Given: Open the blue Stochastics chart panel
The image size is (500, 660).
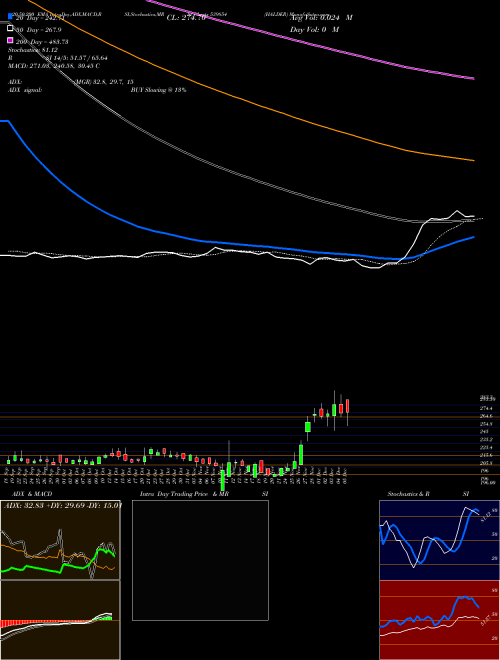Looking at the screenshot, I should tap(439, 540).
